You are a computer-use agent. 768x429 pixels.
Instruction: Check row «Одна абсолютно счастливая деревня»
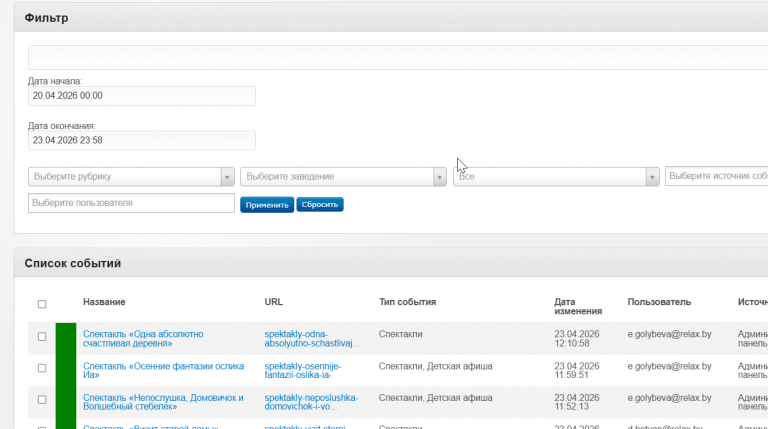pos(42,336)
